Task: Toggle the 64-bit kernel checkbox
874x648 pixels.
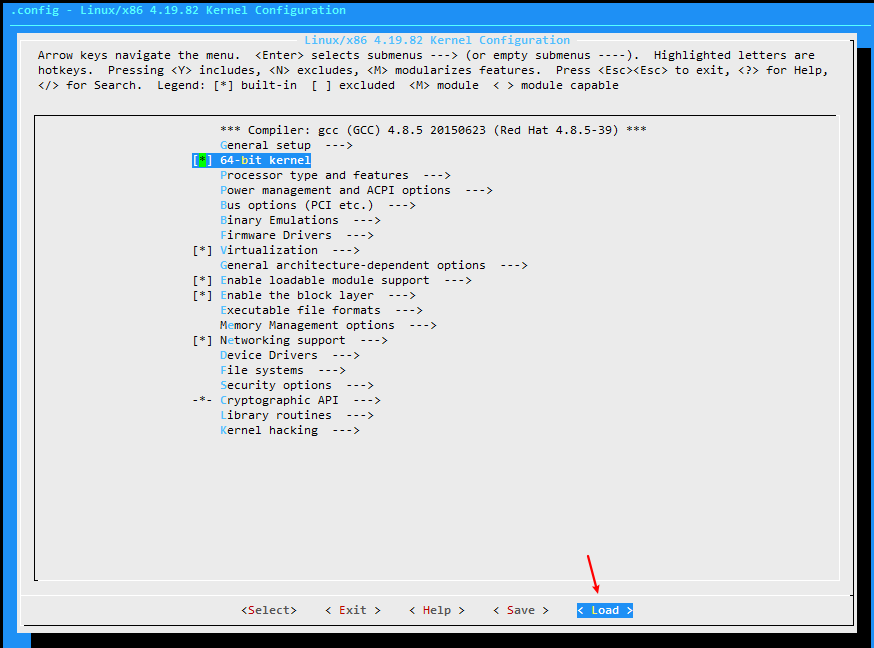Action: [202, 160]
